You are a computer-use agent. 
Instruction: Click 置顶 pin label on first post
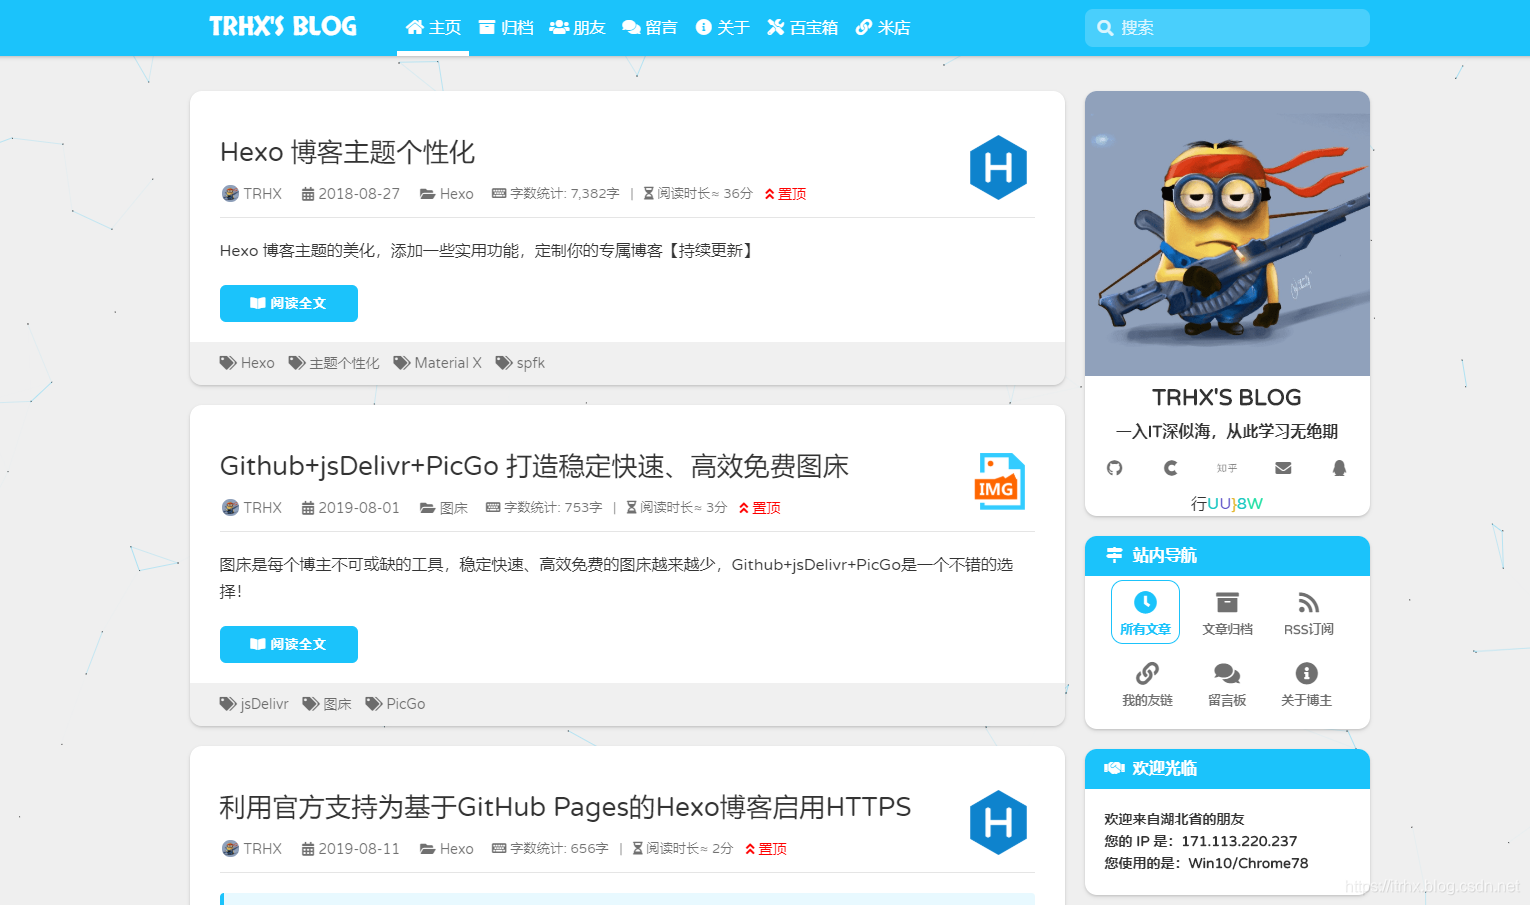click(x=785, y=194)
